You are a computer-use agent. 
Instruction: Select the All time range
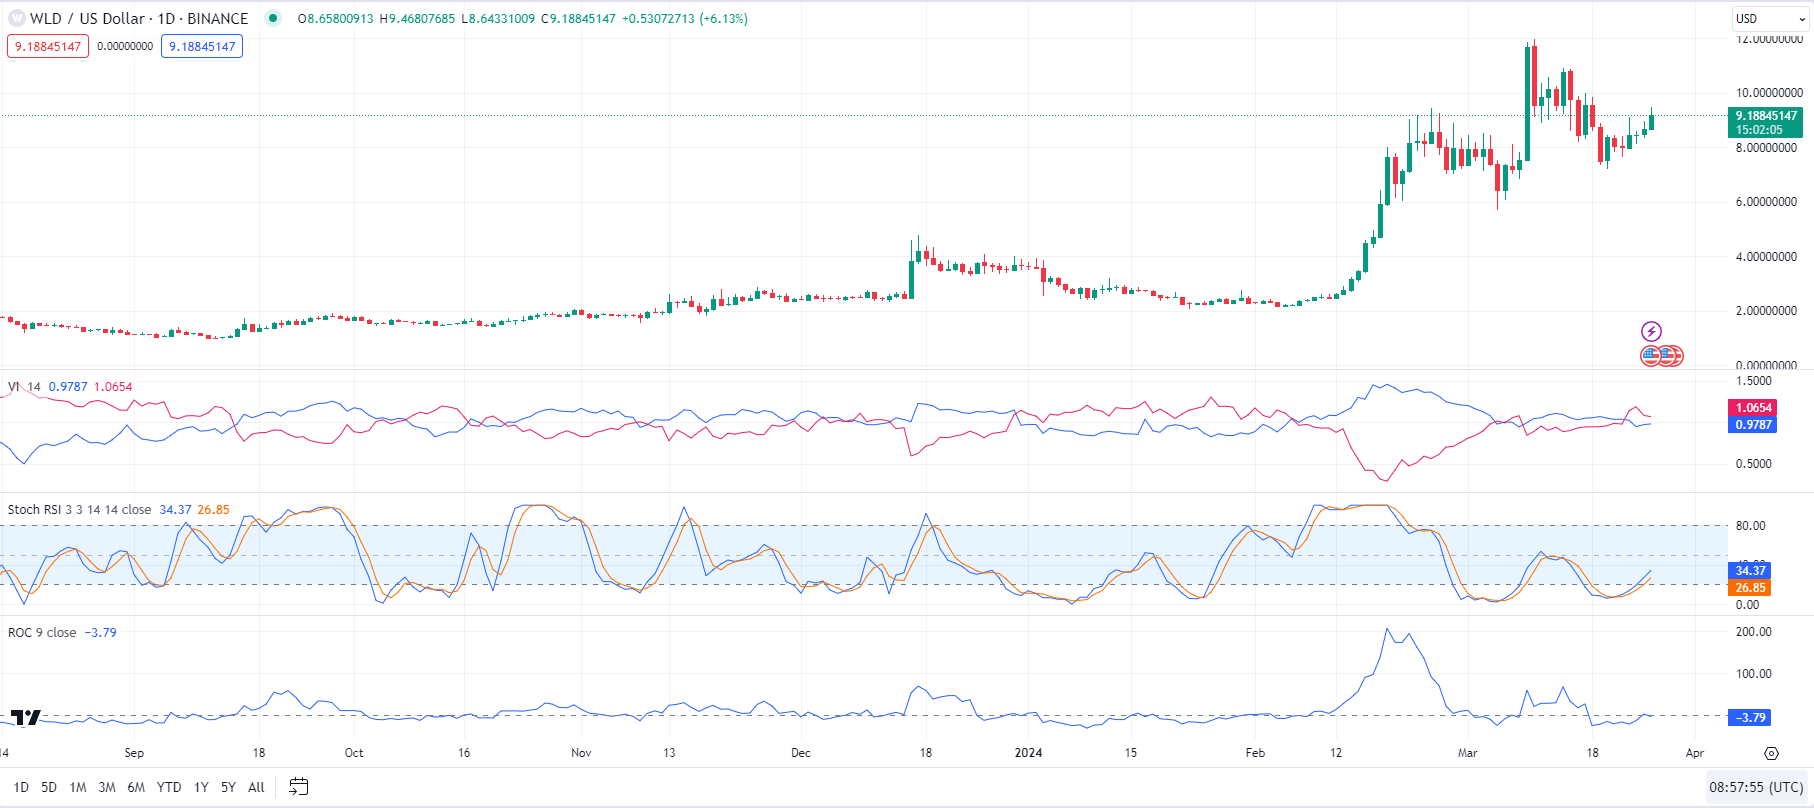(256, 787)
